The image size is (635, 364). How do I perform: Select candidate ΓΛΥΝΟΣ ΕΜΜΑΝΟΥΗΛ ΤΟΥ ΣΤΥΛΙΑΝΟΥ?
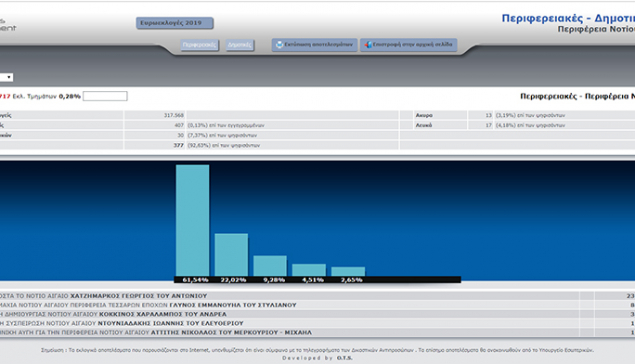(x=233, y=305)
